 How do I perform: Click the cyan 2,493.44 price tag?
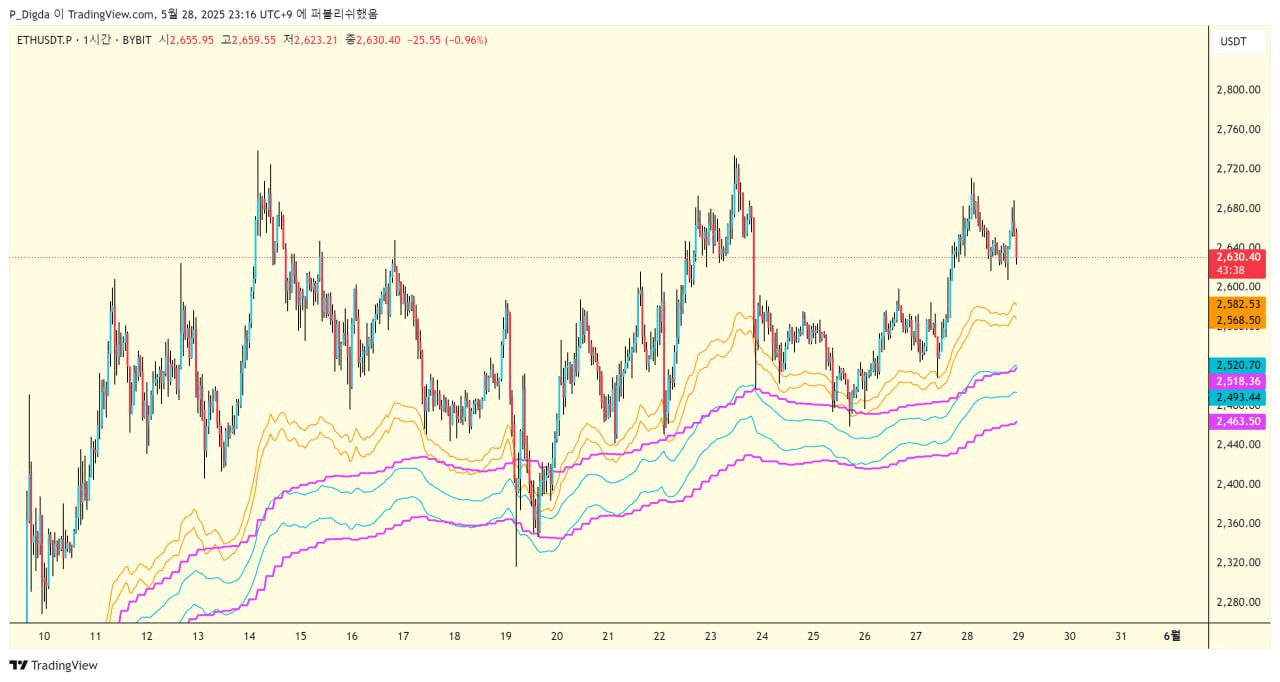(1240, 397)
